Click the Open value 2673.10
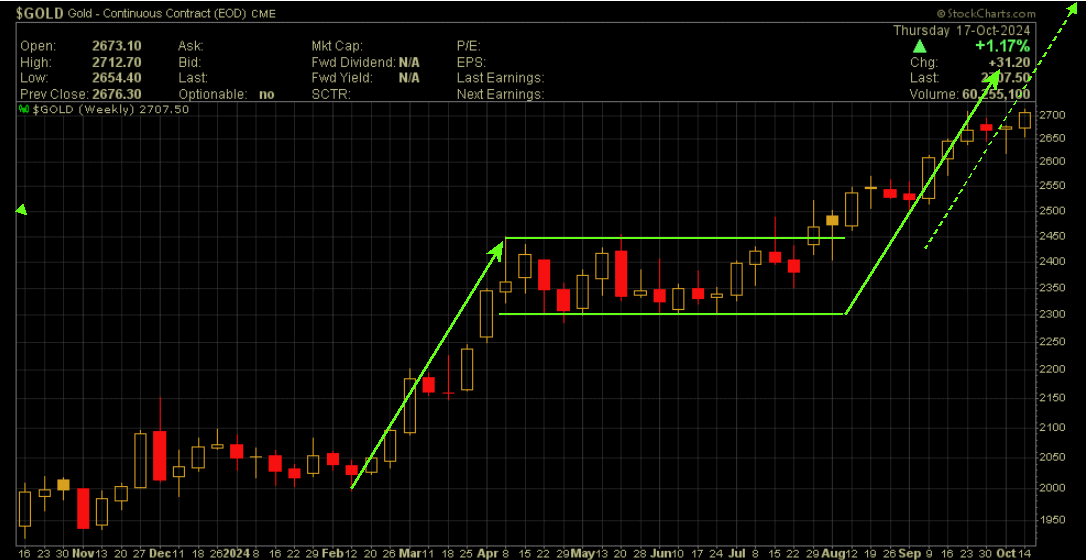The height and width of the screenshot is (560, 1086). click(116, 46)
